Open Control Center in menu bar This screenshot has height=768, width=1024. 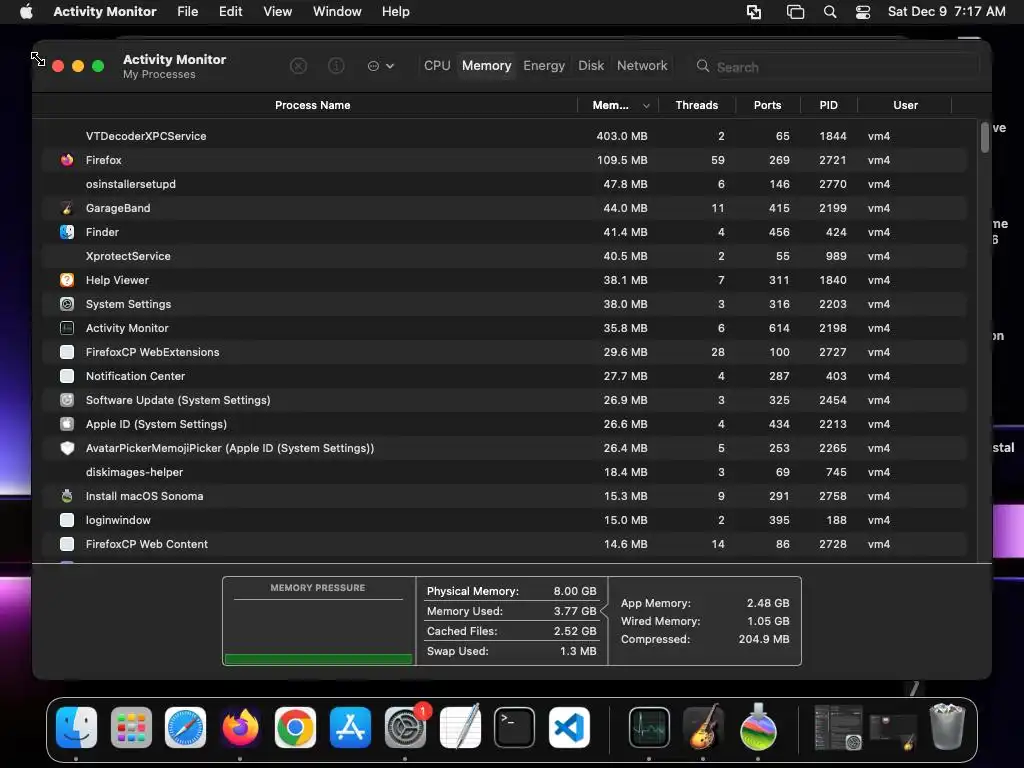[x=863, y=12]
